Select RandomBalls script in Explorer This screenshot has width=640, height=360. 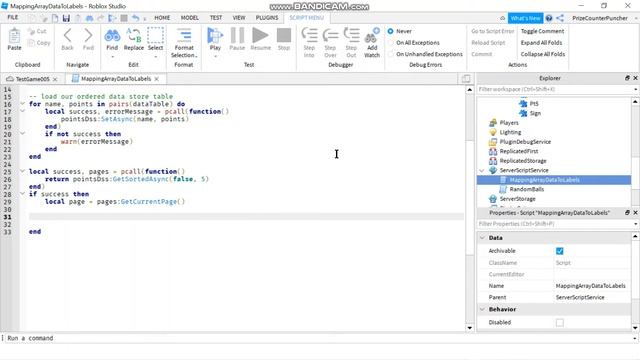[527, 189]
